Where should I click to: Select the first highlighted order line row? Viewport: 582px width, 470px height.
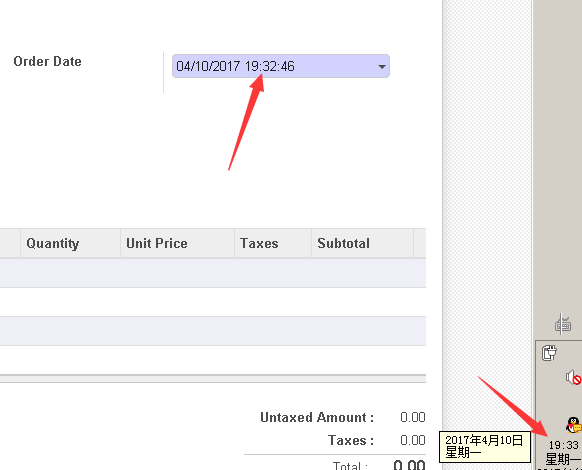213,273
